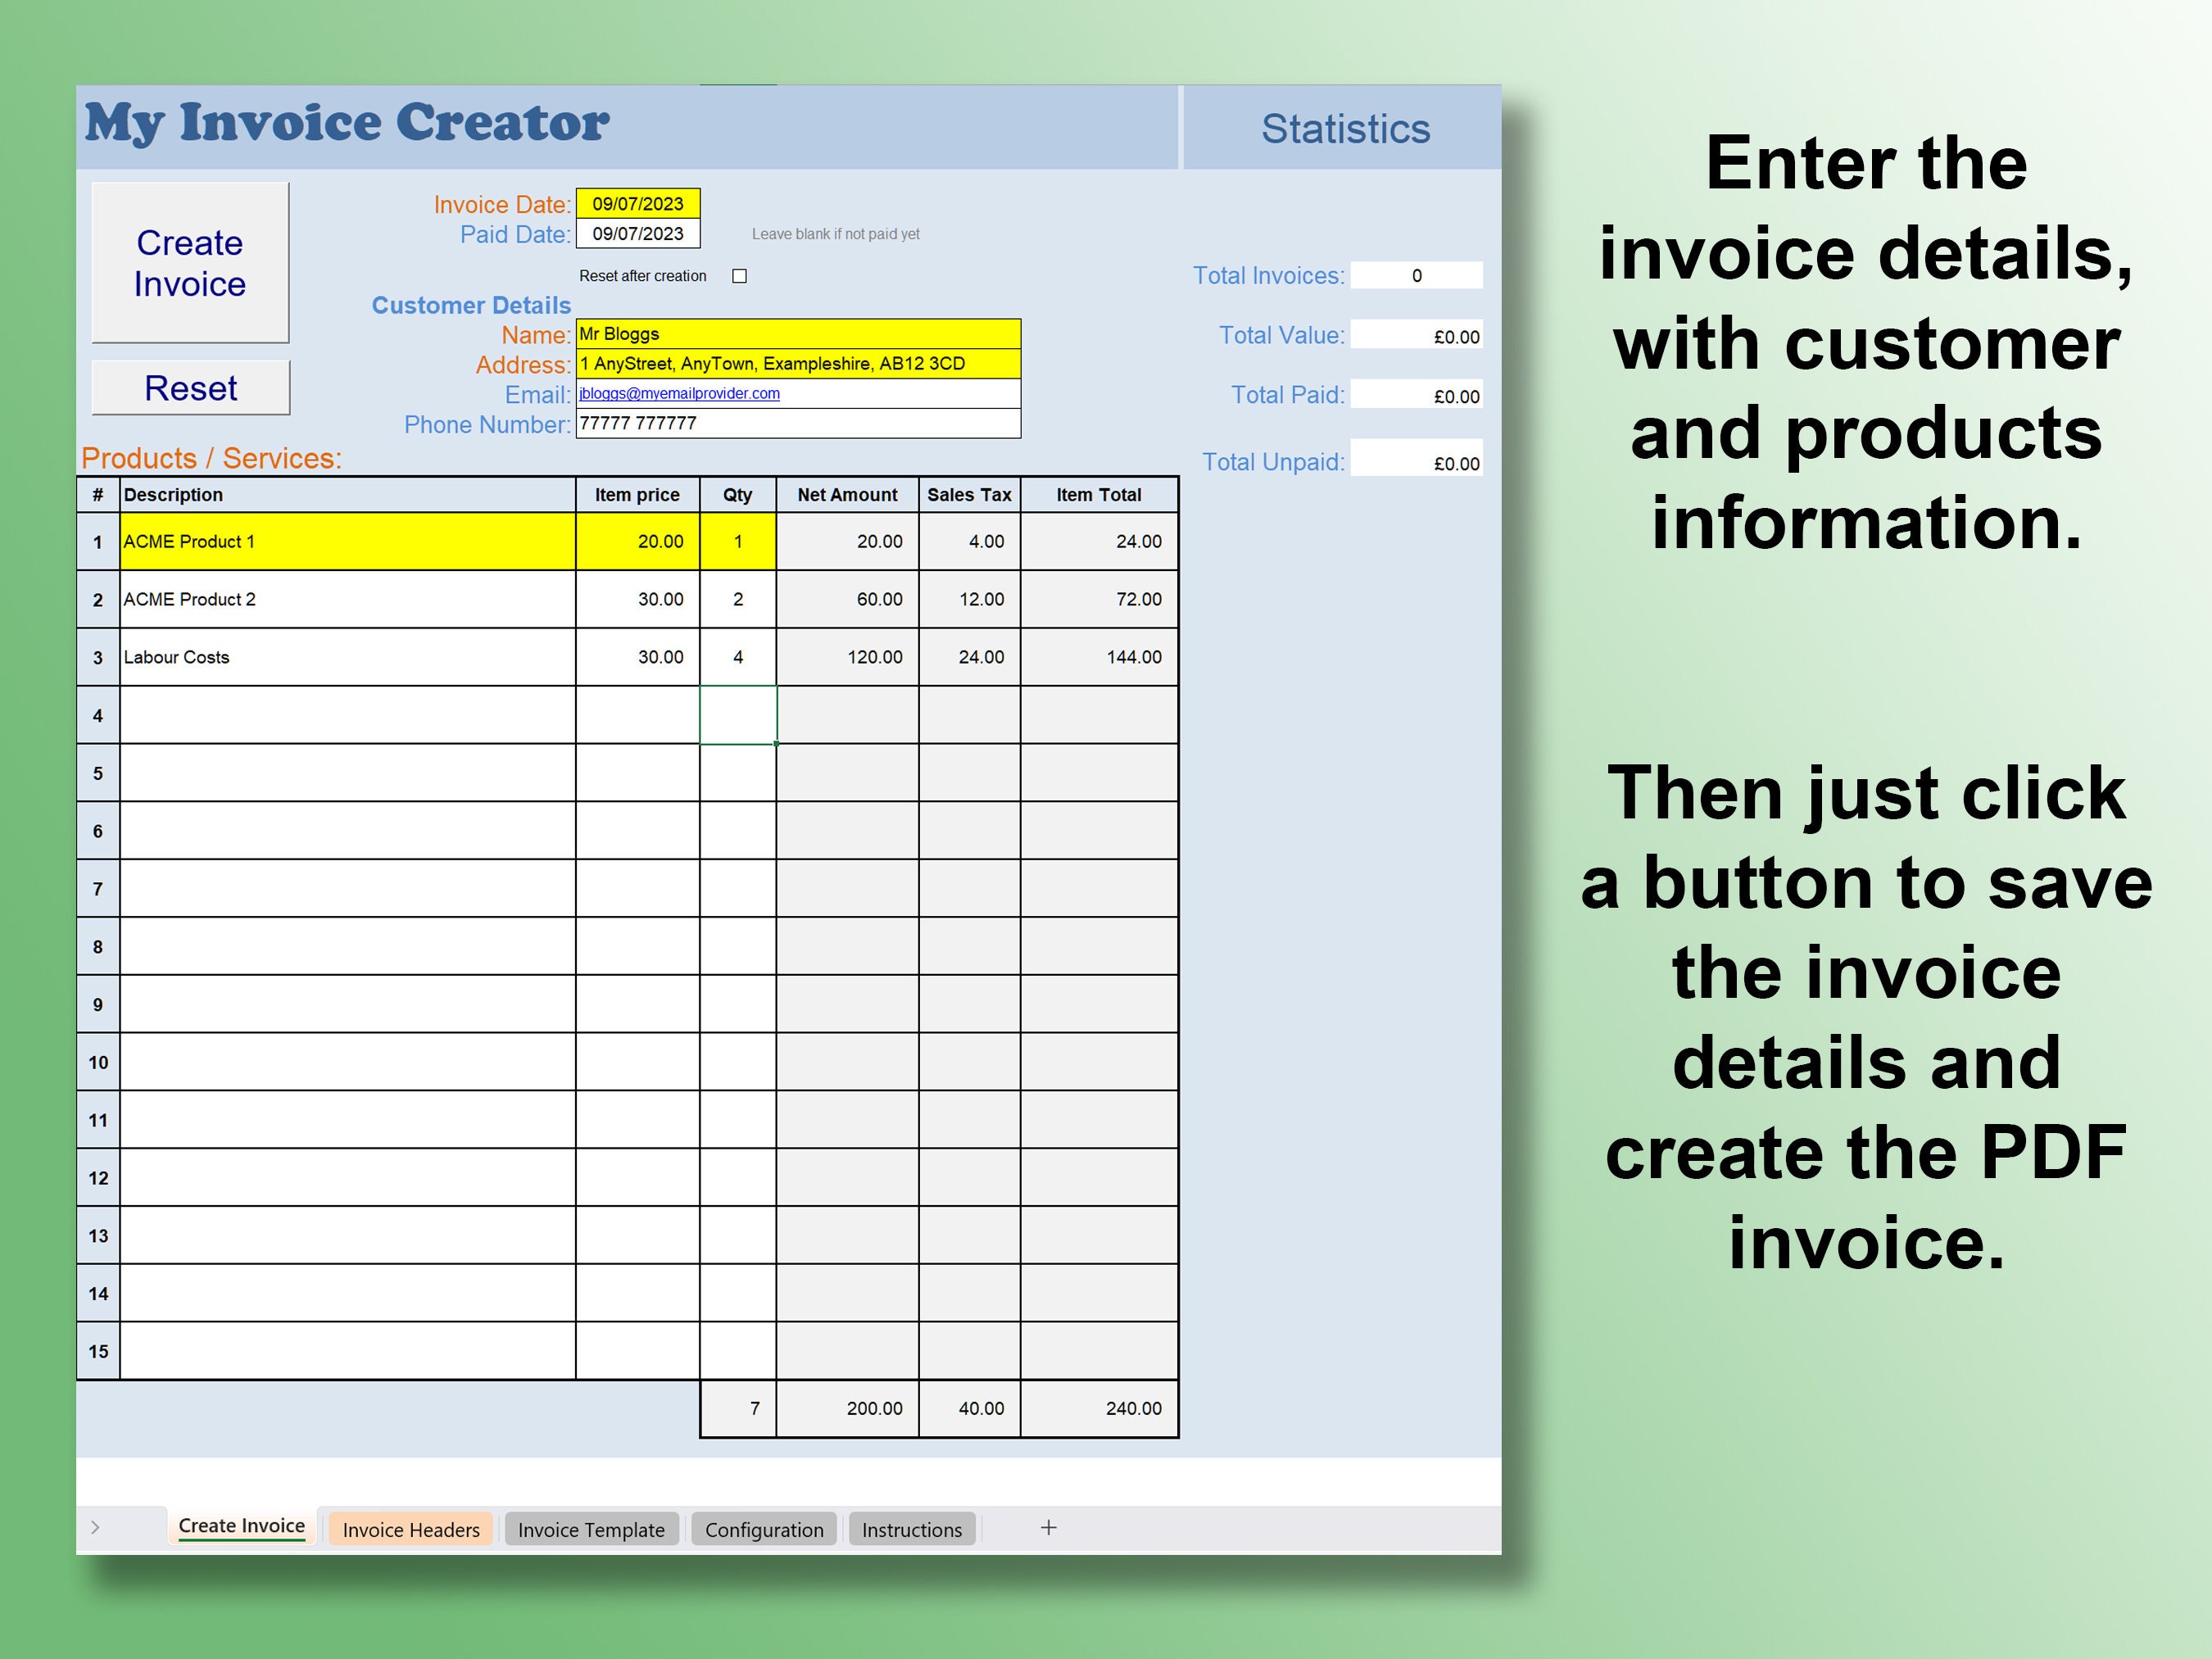Viewport: 2212px width, 1659px height.
Task: Click the Create Invoice button
Action: pyautogui.click(x=189, y=263)
